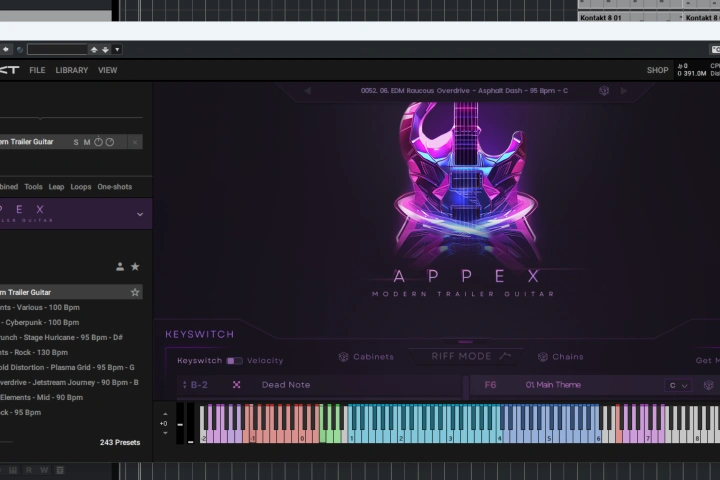
Task: Click the Dead Note articulation X icon
Action: 236,385
